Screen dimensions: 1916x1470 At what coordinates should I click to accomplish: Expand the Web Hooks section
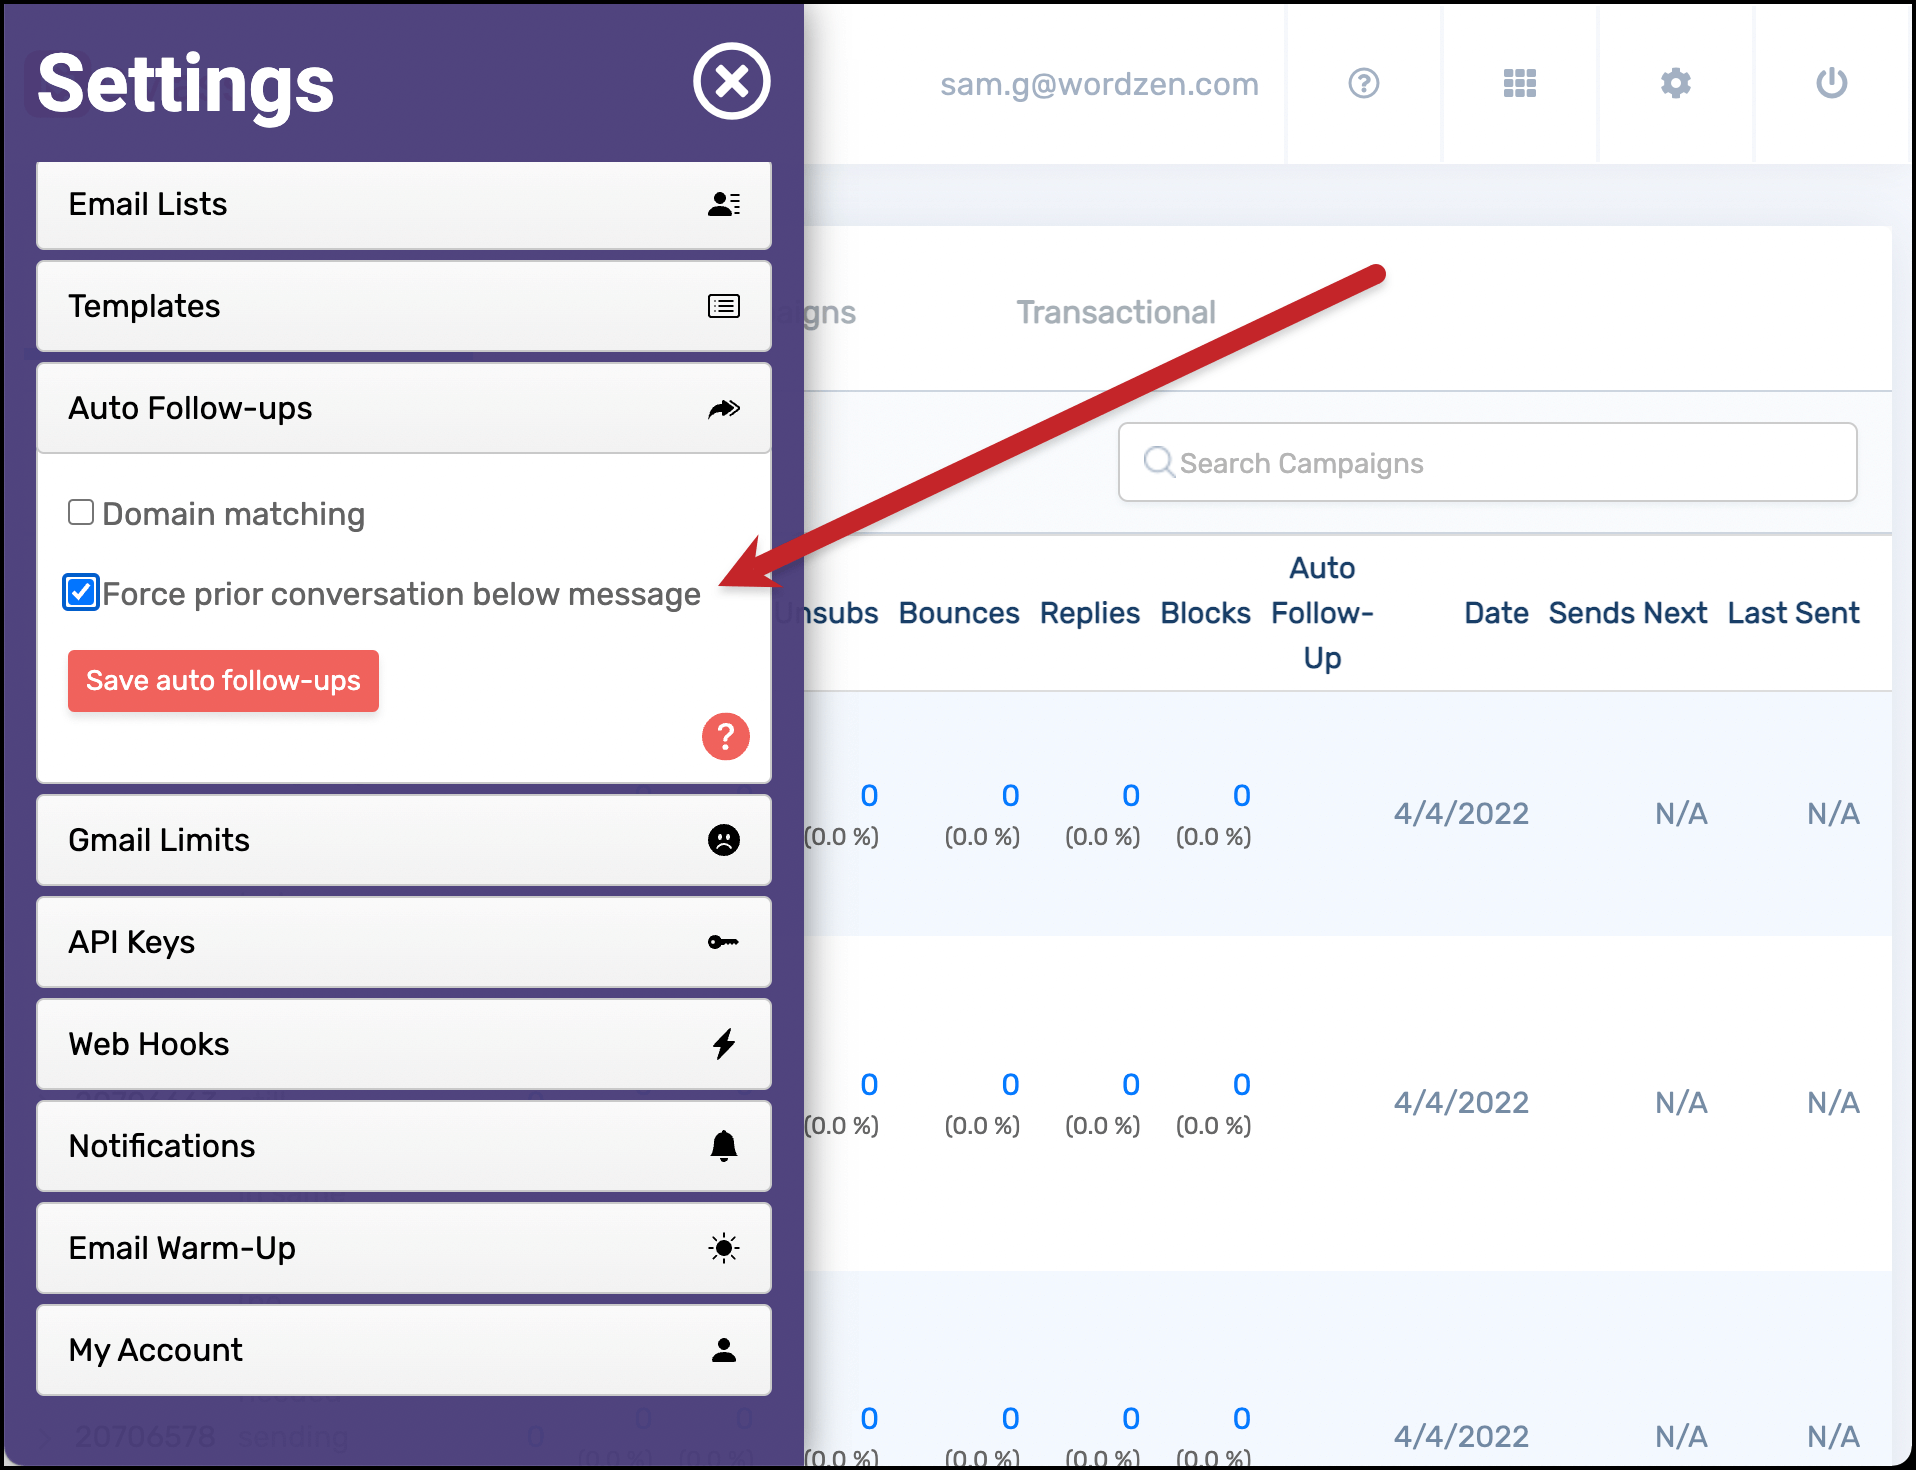point(404,1044)
